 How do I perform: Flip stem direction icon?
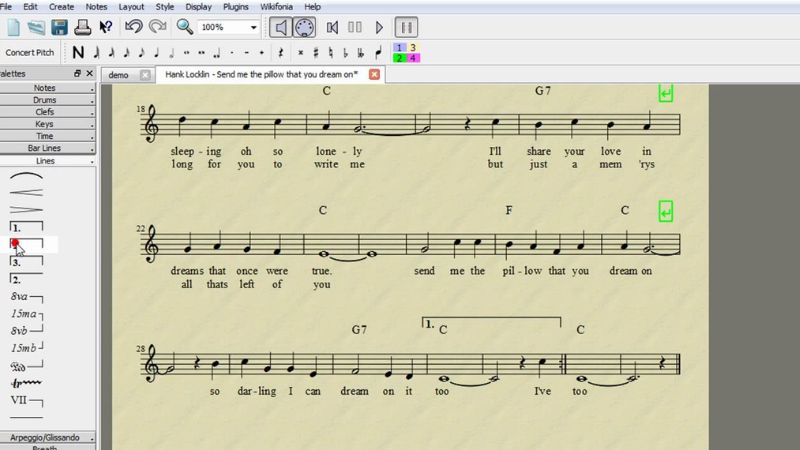[x=378, y=53]
